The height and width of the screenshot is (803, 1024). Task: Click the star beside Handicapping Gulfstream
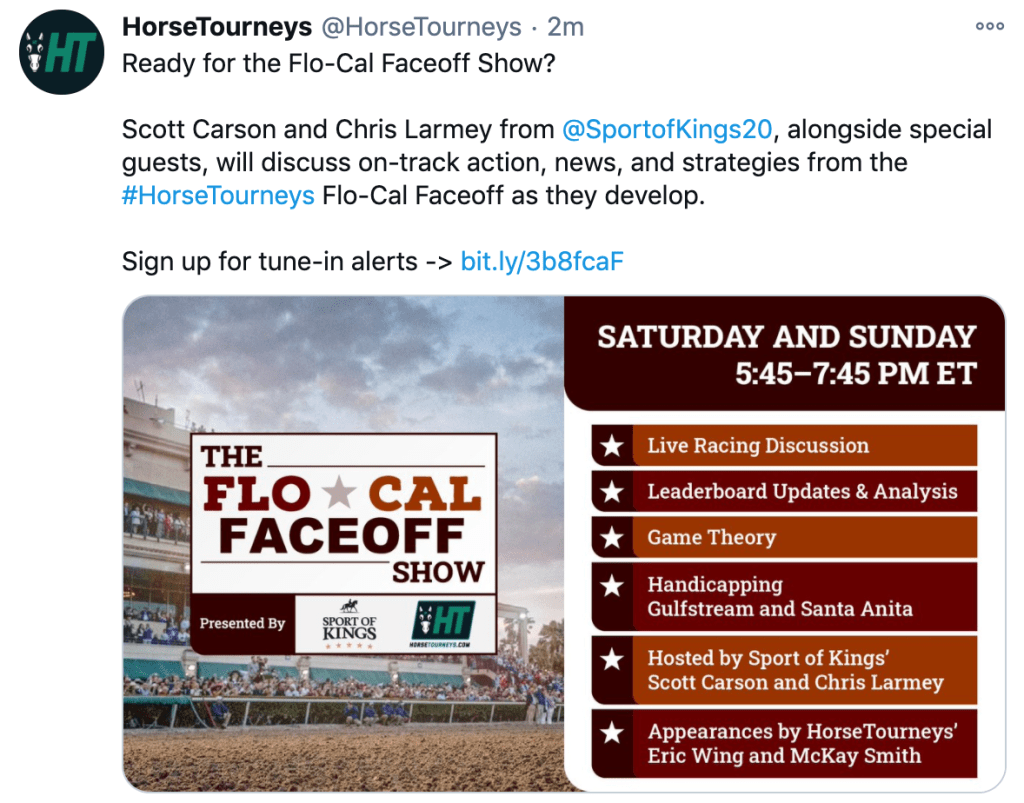[612, 586]
